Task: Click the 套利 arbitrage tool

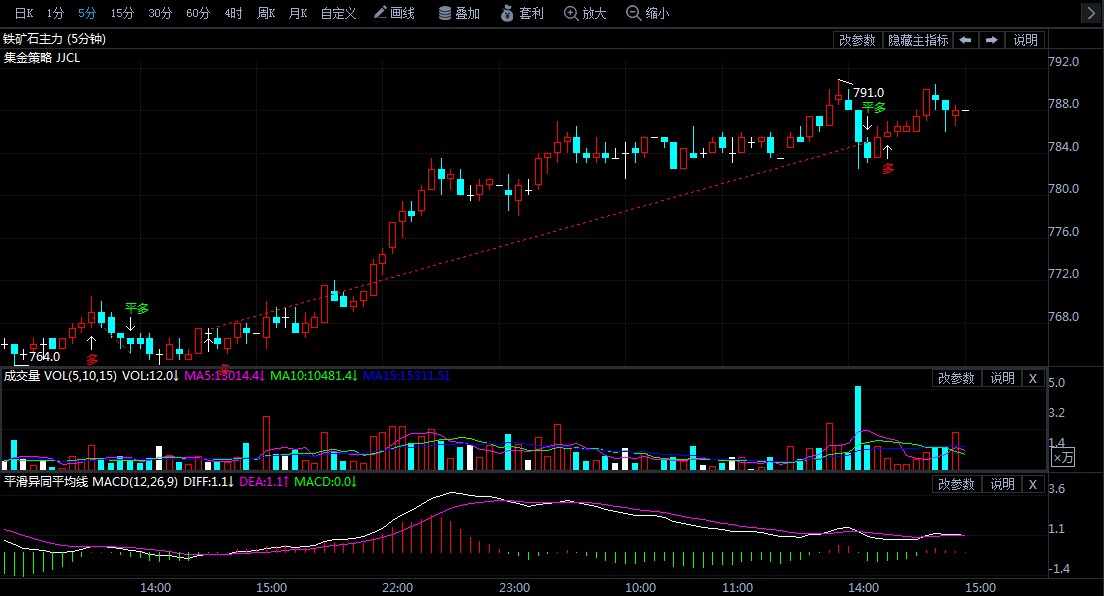Action: (x=521, y=13)
